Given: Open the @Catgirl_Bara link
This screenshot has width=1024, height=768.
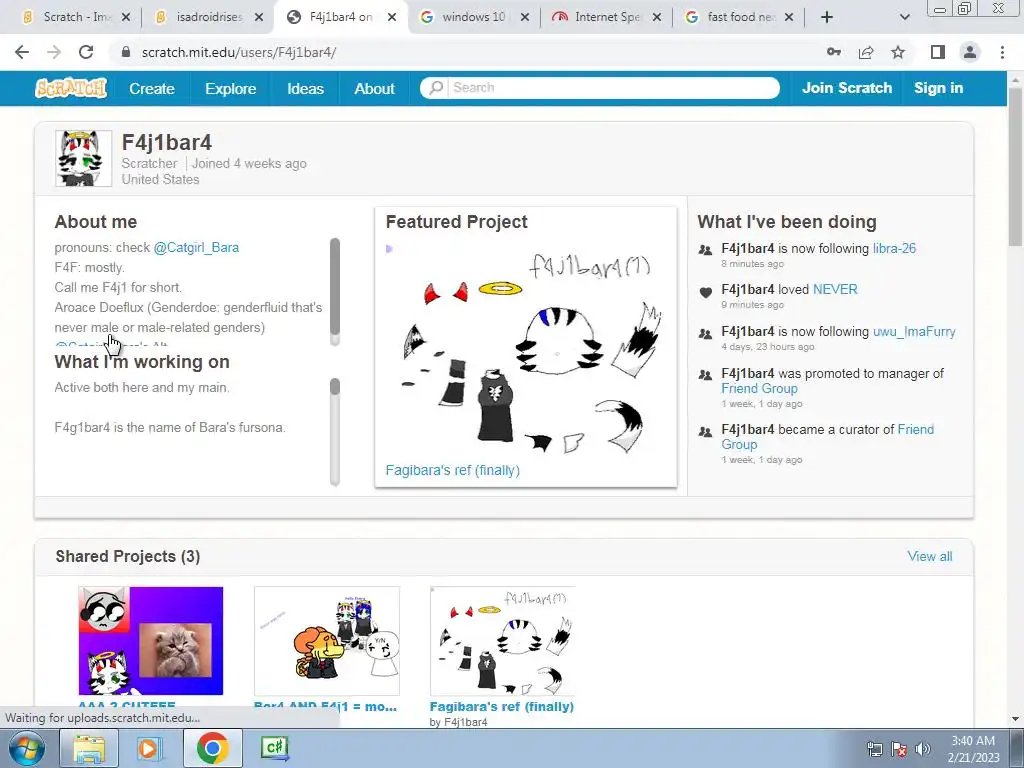Looking at the screenshot, I should [196, 248].
